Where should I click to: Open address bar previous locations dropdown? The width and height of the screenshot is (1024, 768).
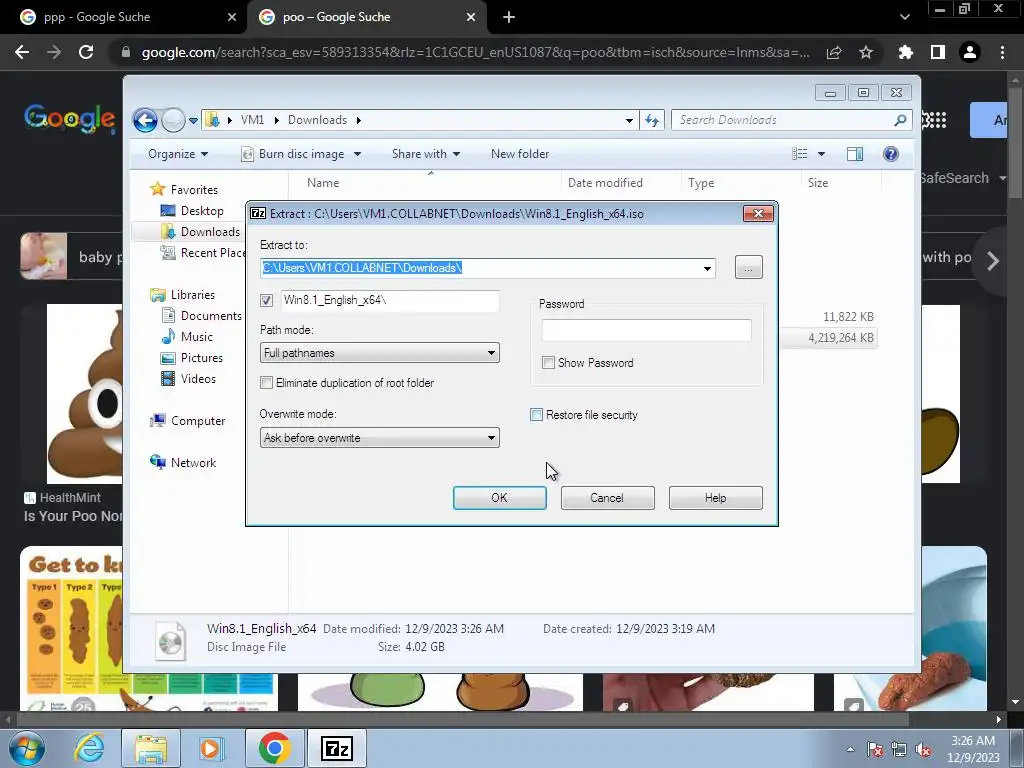tap(629, 120)
